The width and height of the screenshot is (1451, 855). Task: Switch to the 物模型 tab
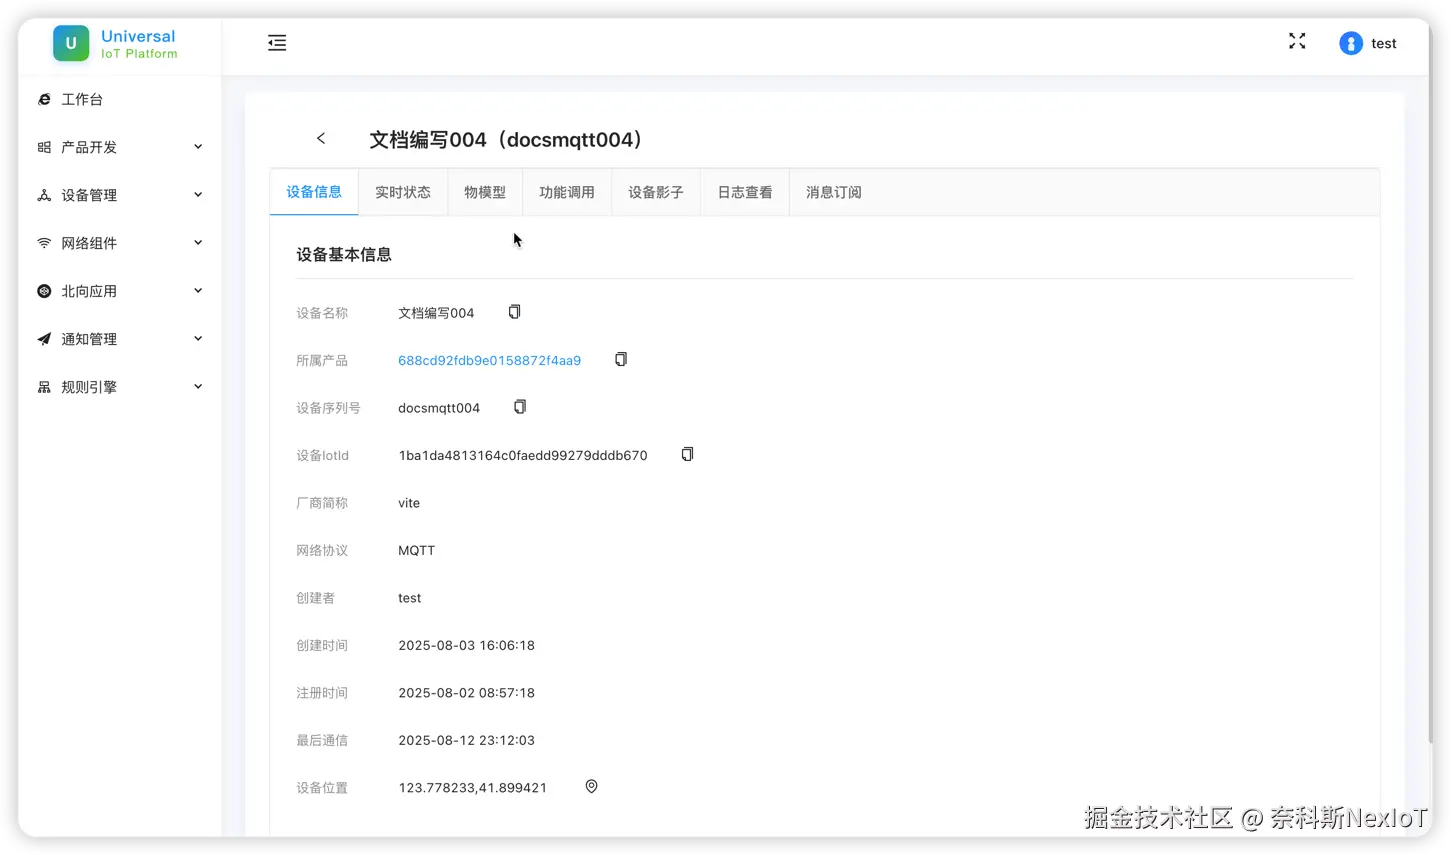click(x=485, y=192)
